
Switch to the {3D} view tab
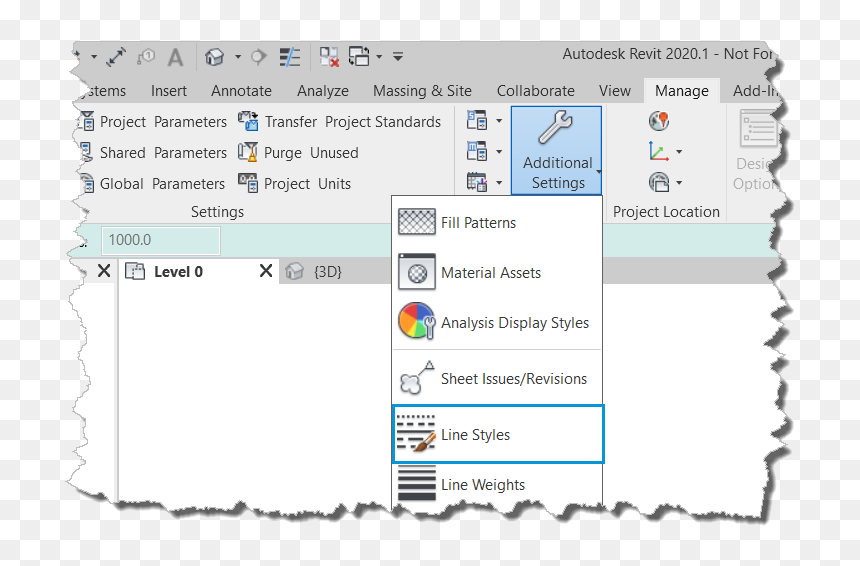pyautogui.click(x=327, y=271)
